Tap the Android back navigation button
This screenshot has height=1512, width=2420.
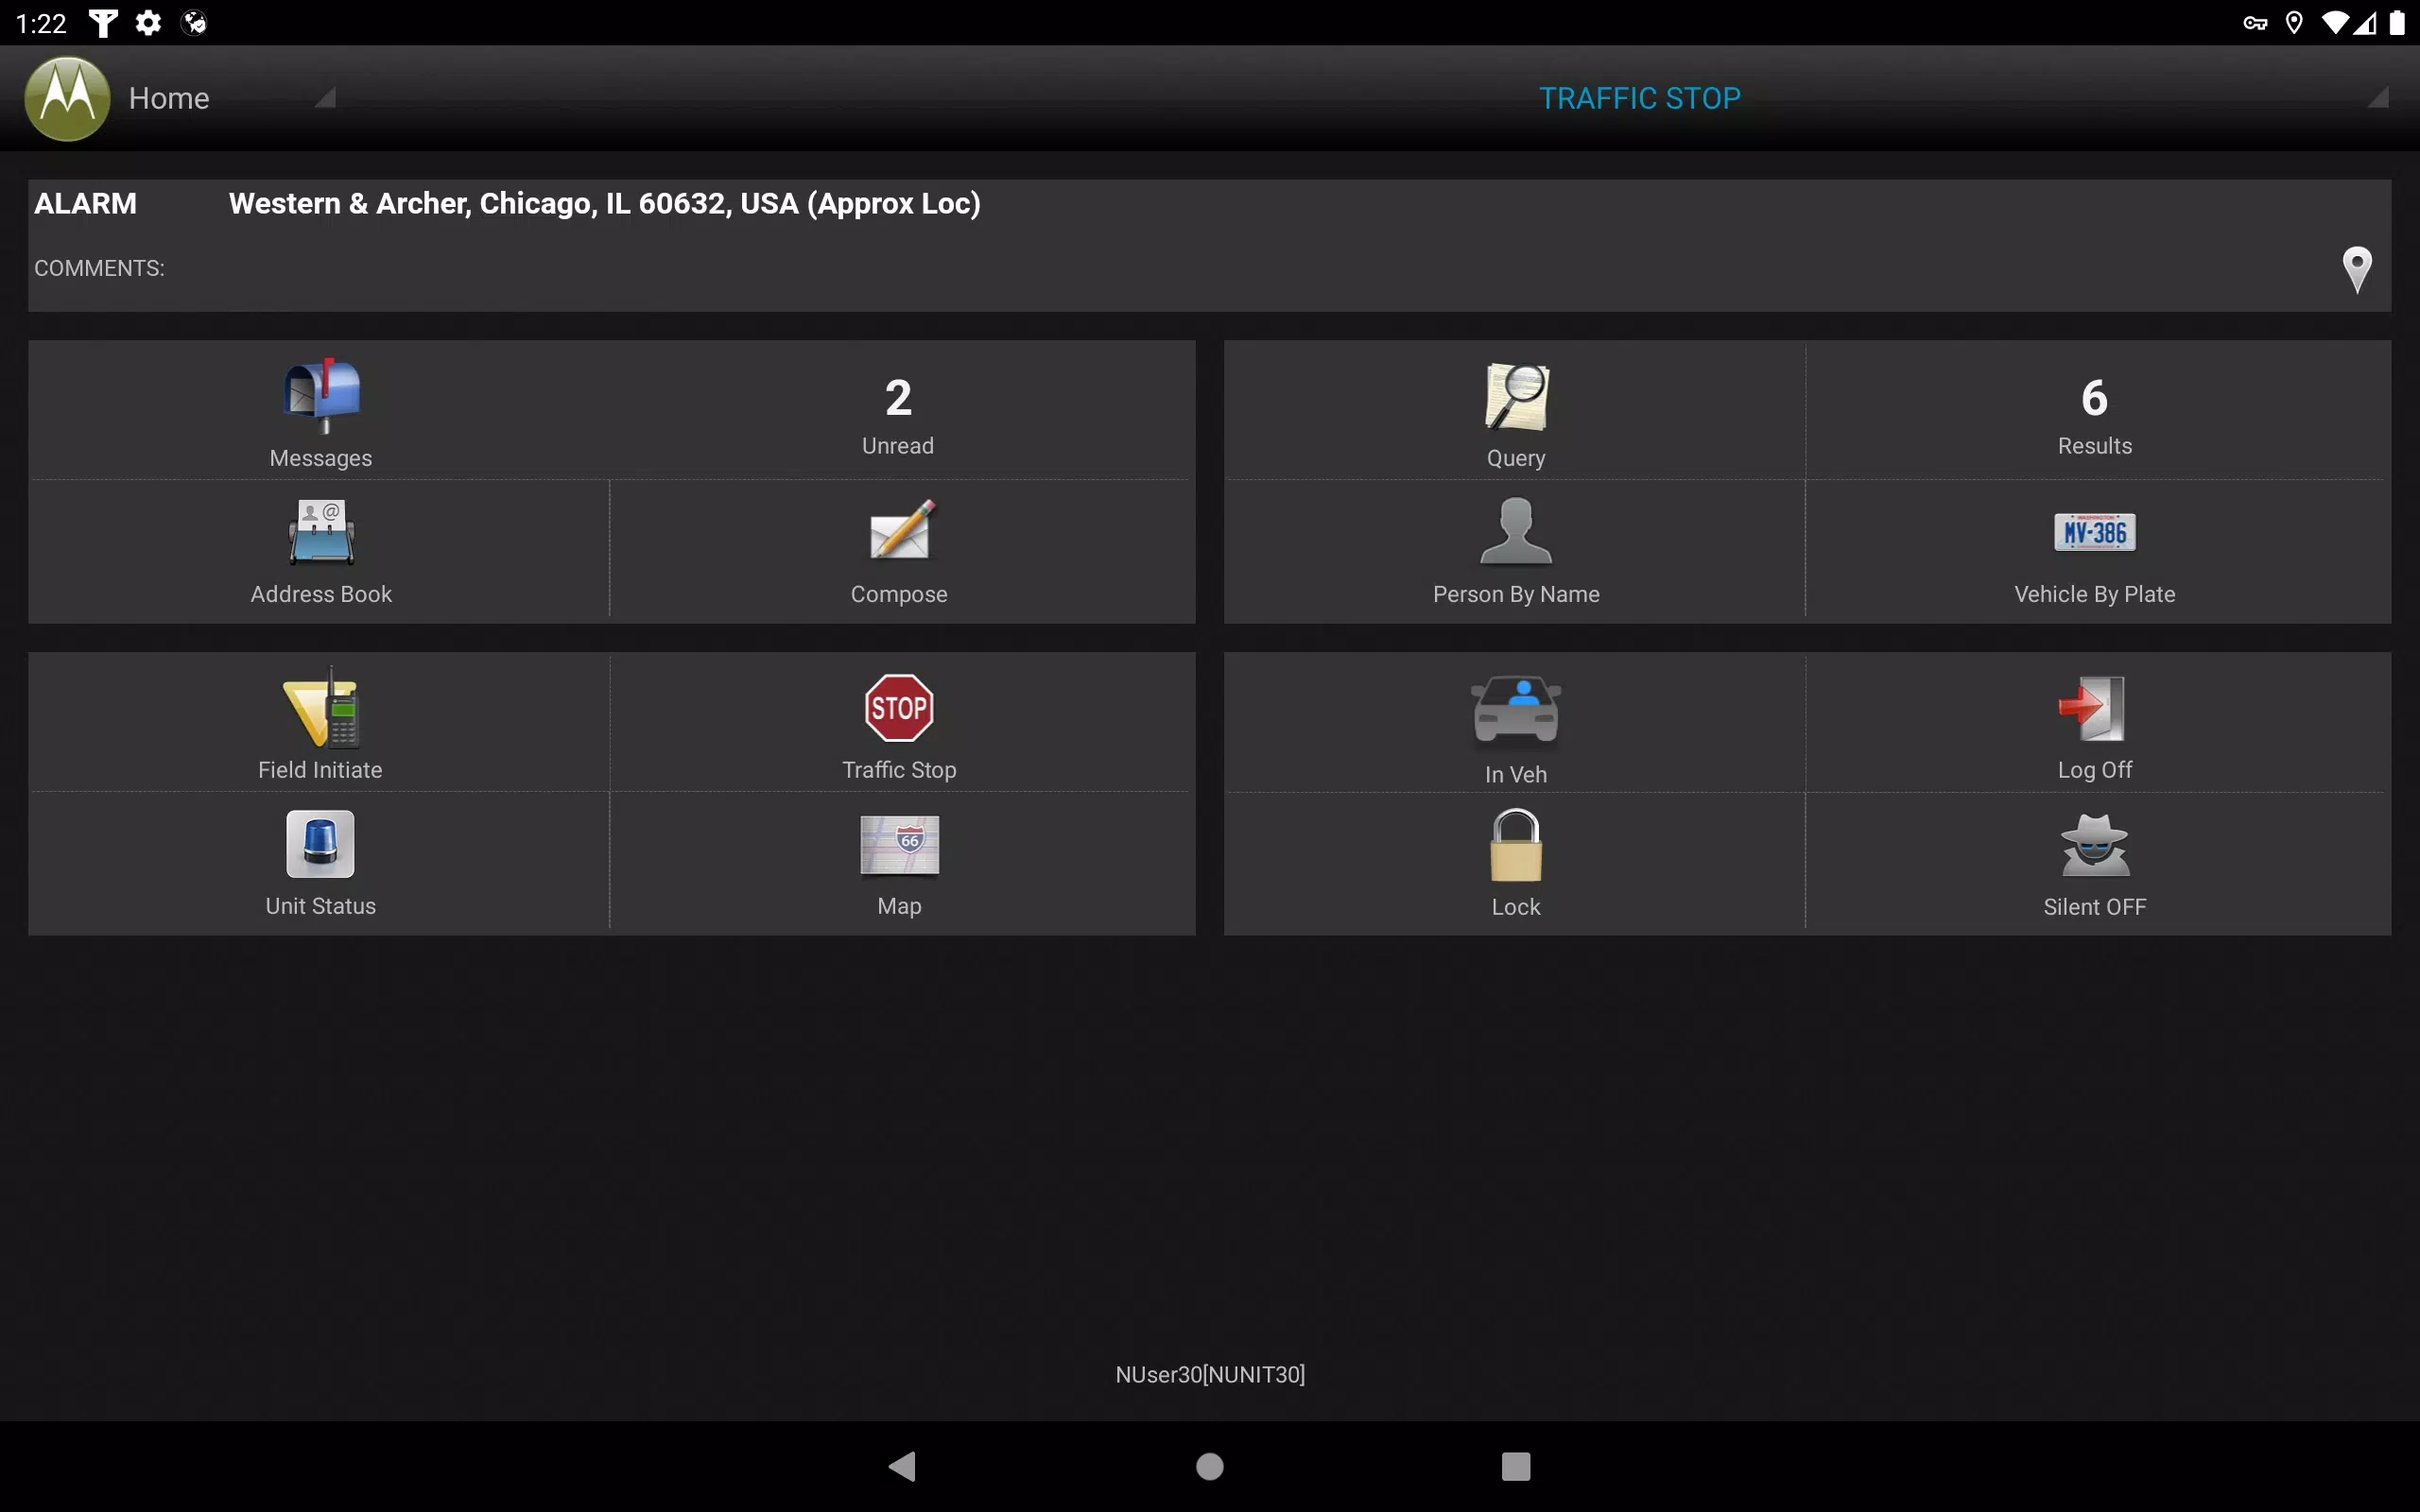point(902,1466)
